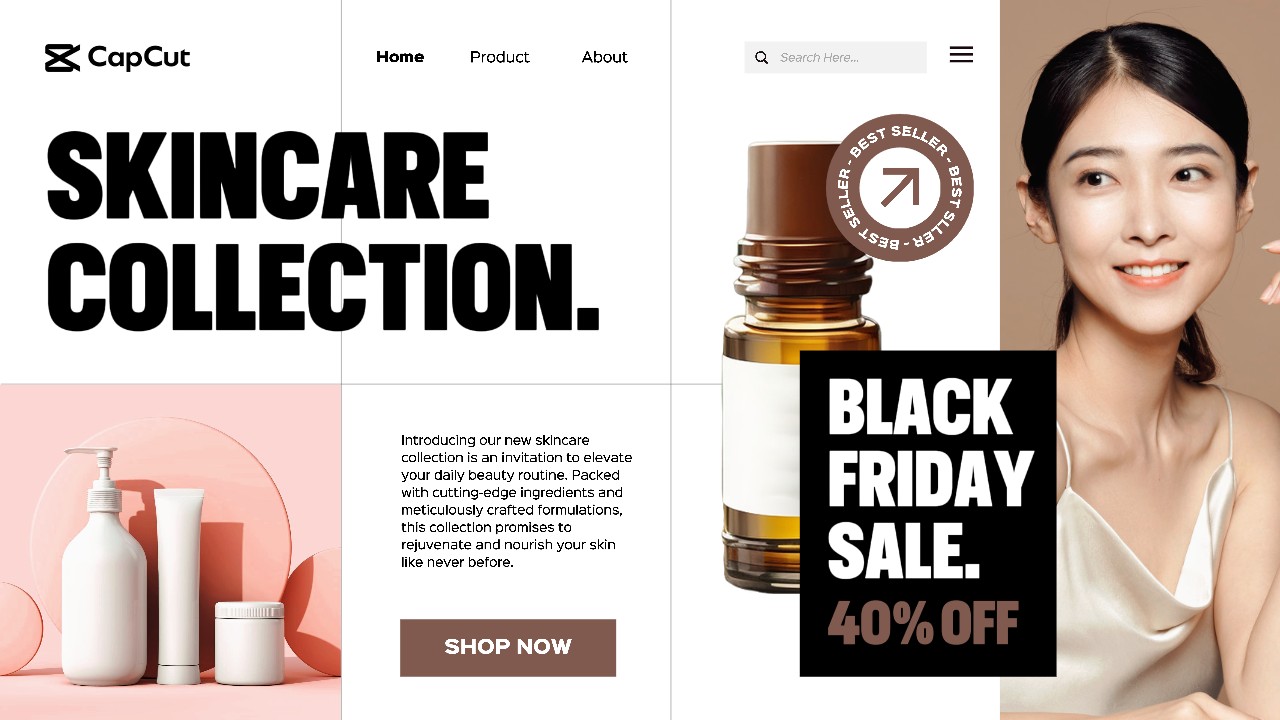Image resolution: width=1280 pixels, height=720 pixels.
Task: Click the smiling woman photo
Action: point(1140,360)
